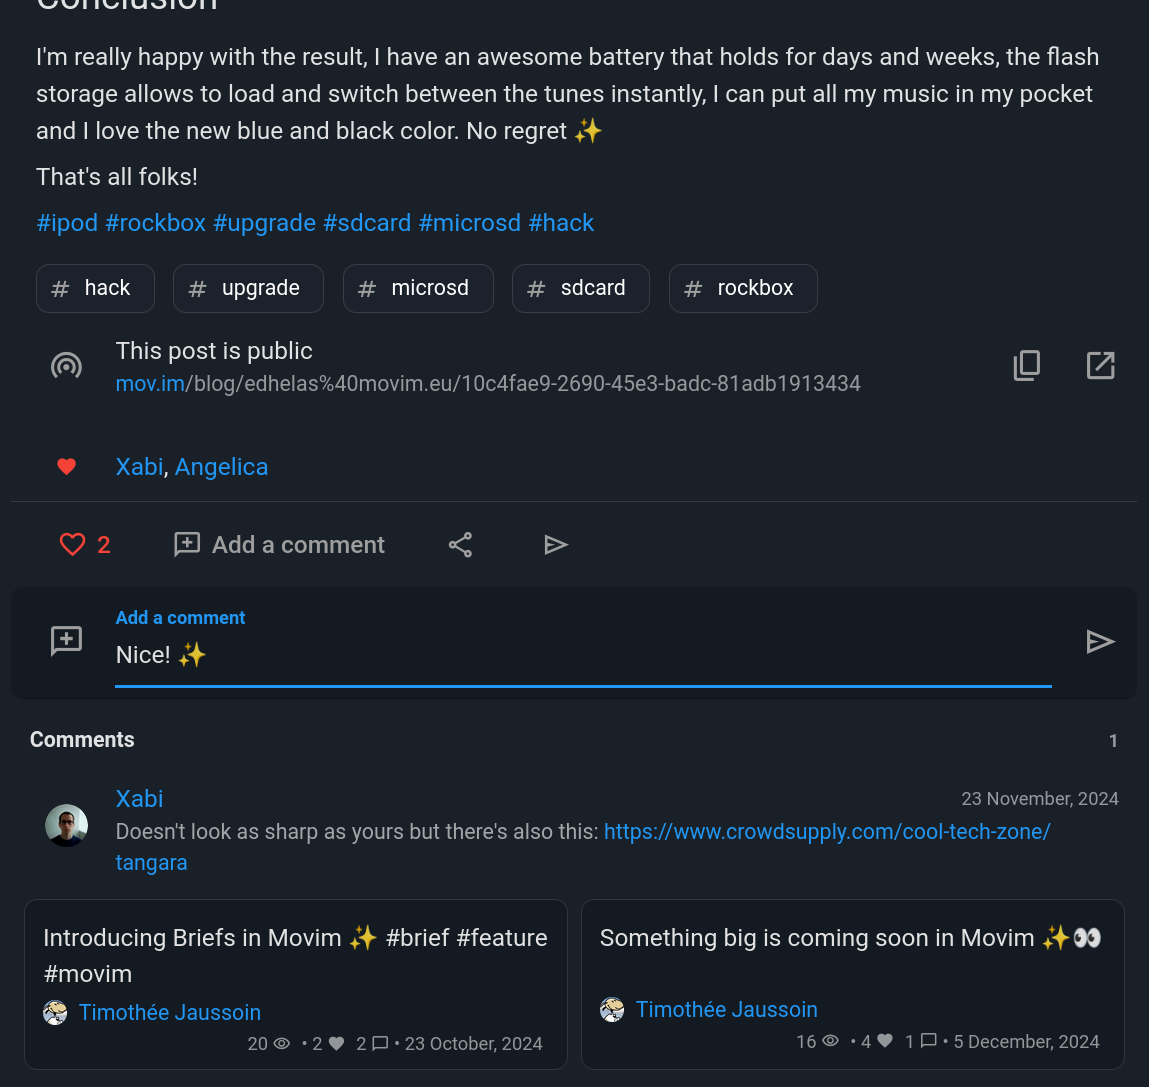Image resolution: width=1149 pixels, height=1087 pixels.
Task: Click the share icon below the post
Action: pos(460,544)
